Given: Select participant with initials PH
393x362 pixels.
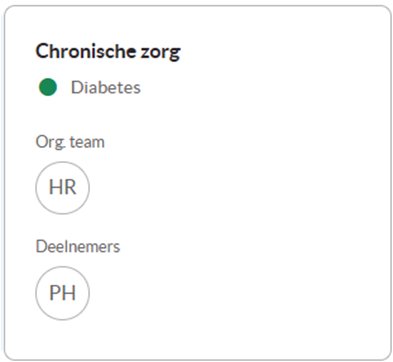Looking at the screenshot, I should tap(62, 293).
